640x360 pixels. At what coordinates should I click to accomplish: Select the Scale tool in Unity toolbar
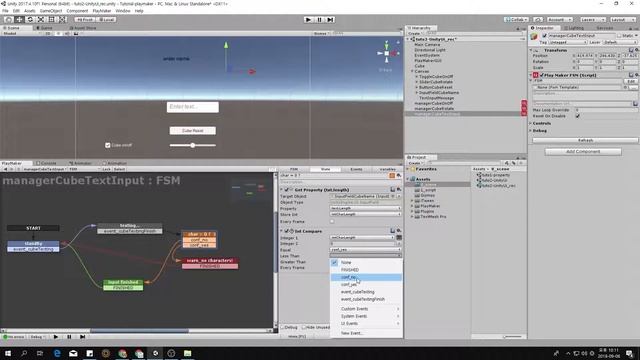[x=41, y=19]
